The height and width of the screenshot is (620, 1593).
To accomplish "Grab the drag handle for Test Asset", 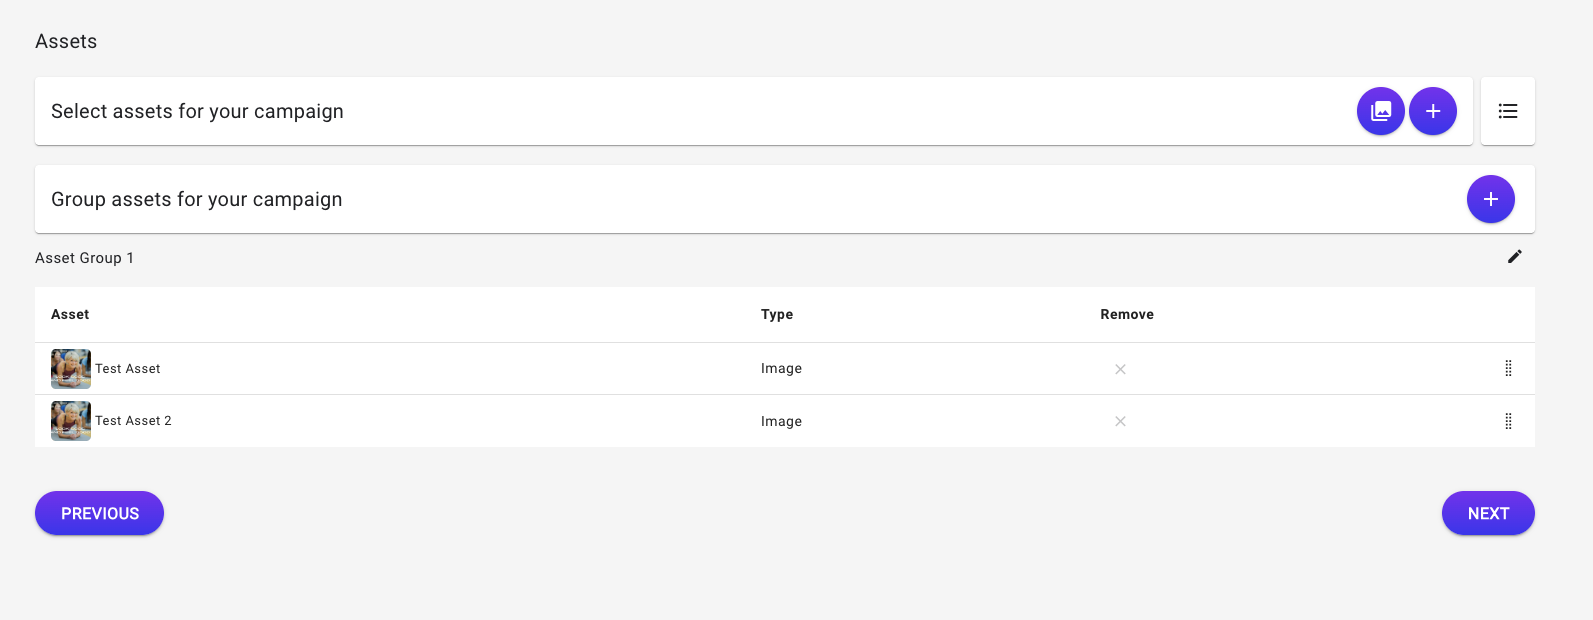I will 1508,369.
